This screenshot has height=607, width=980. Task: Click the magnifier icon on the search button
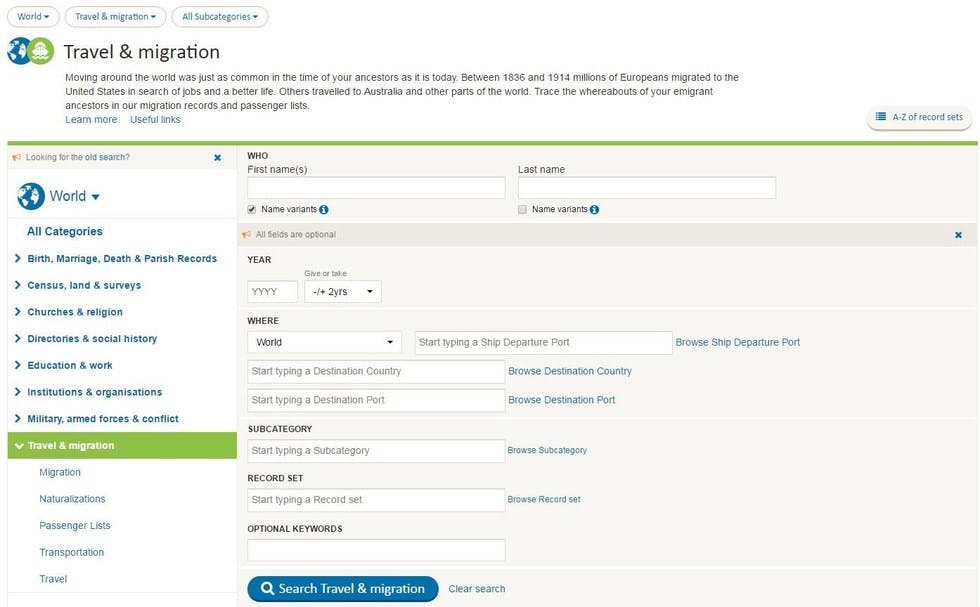pos(266,588)
